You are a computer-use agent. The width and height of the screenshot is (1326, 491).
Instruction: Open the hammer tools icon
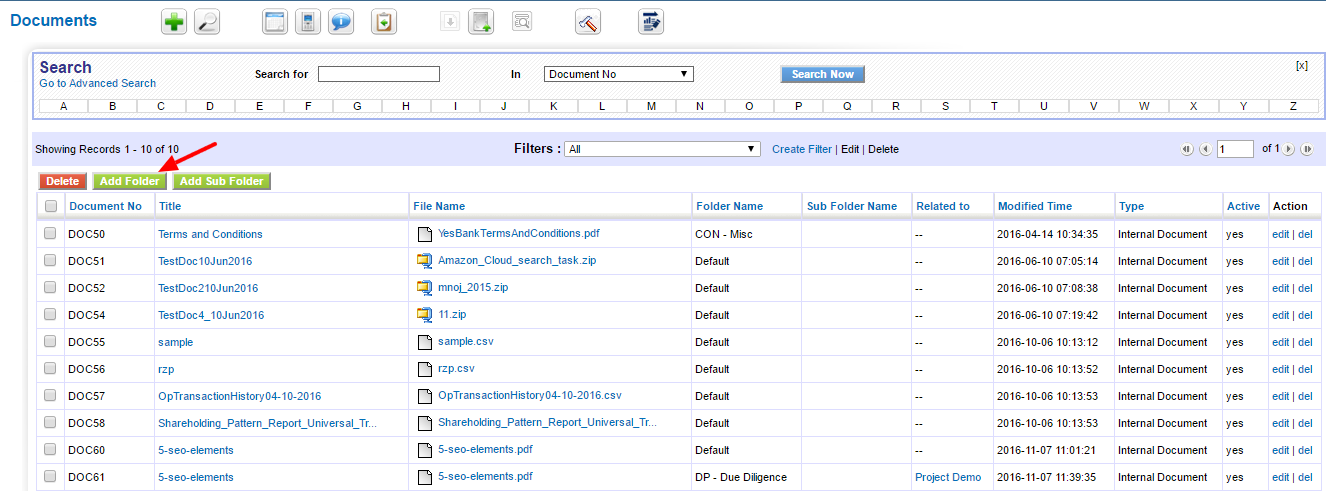(588, 22)
